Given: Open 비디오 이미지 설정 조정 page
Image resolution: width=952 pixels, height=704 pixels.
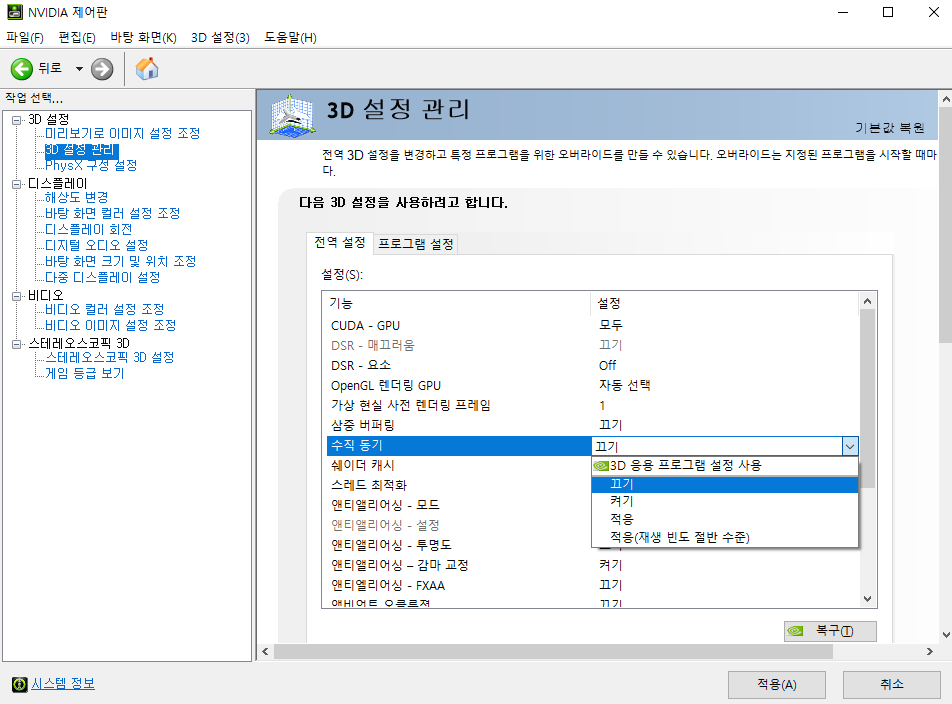Looking at the screenshot, I should [x=110, y=325].
